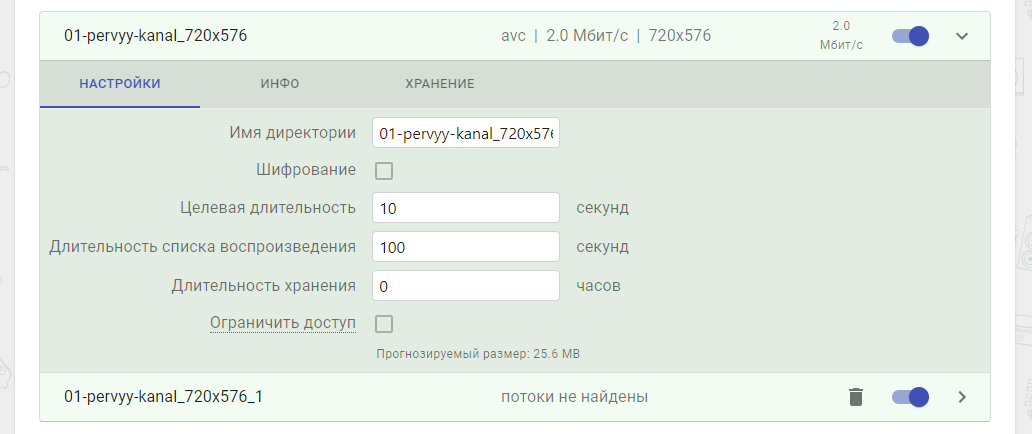Image resolution: width=1032 pixels, height=434 pixels.
Task: Click the Ограничить доступ underlined label
Action: (x=283, y=323)
